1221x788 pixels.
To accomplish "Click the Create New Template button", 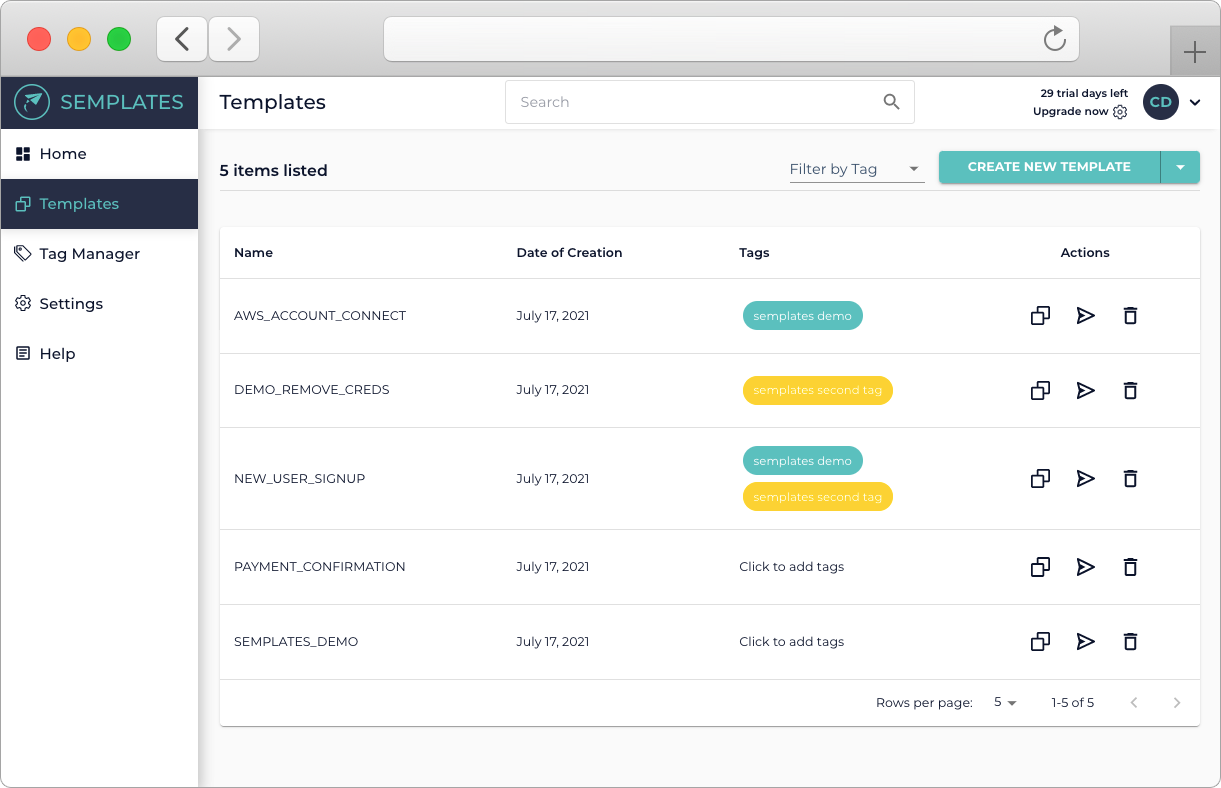I will [x=1049, y=167].
